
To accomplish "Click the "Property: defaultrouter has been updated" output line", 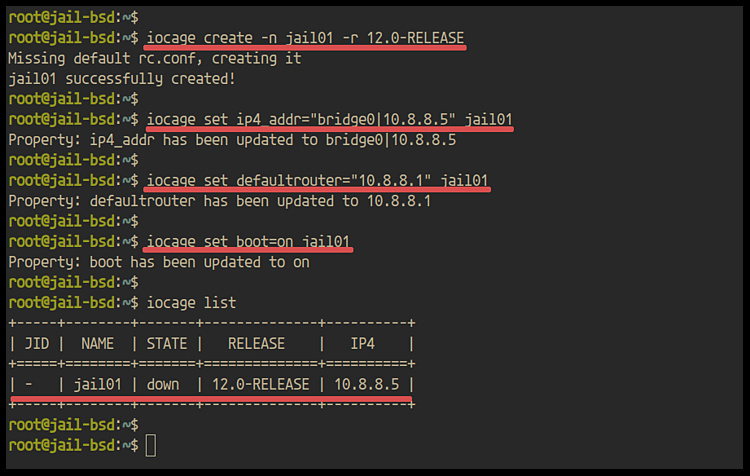I will [220, 201].
